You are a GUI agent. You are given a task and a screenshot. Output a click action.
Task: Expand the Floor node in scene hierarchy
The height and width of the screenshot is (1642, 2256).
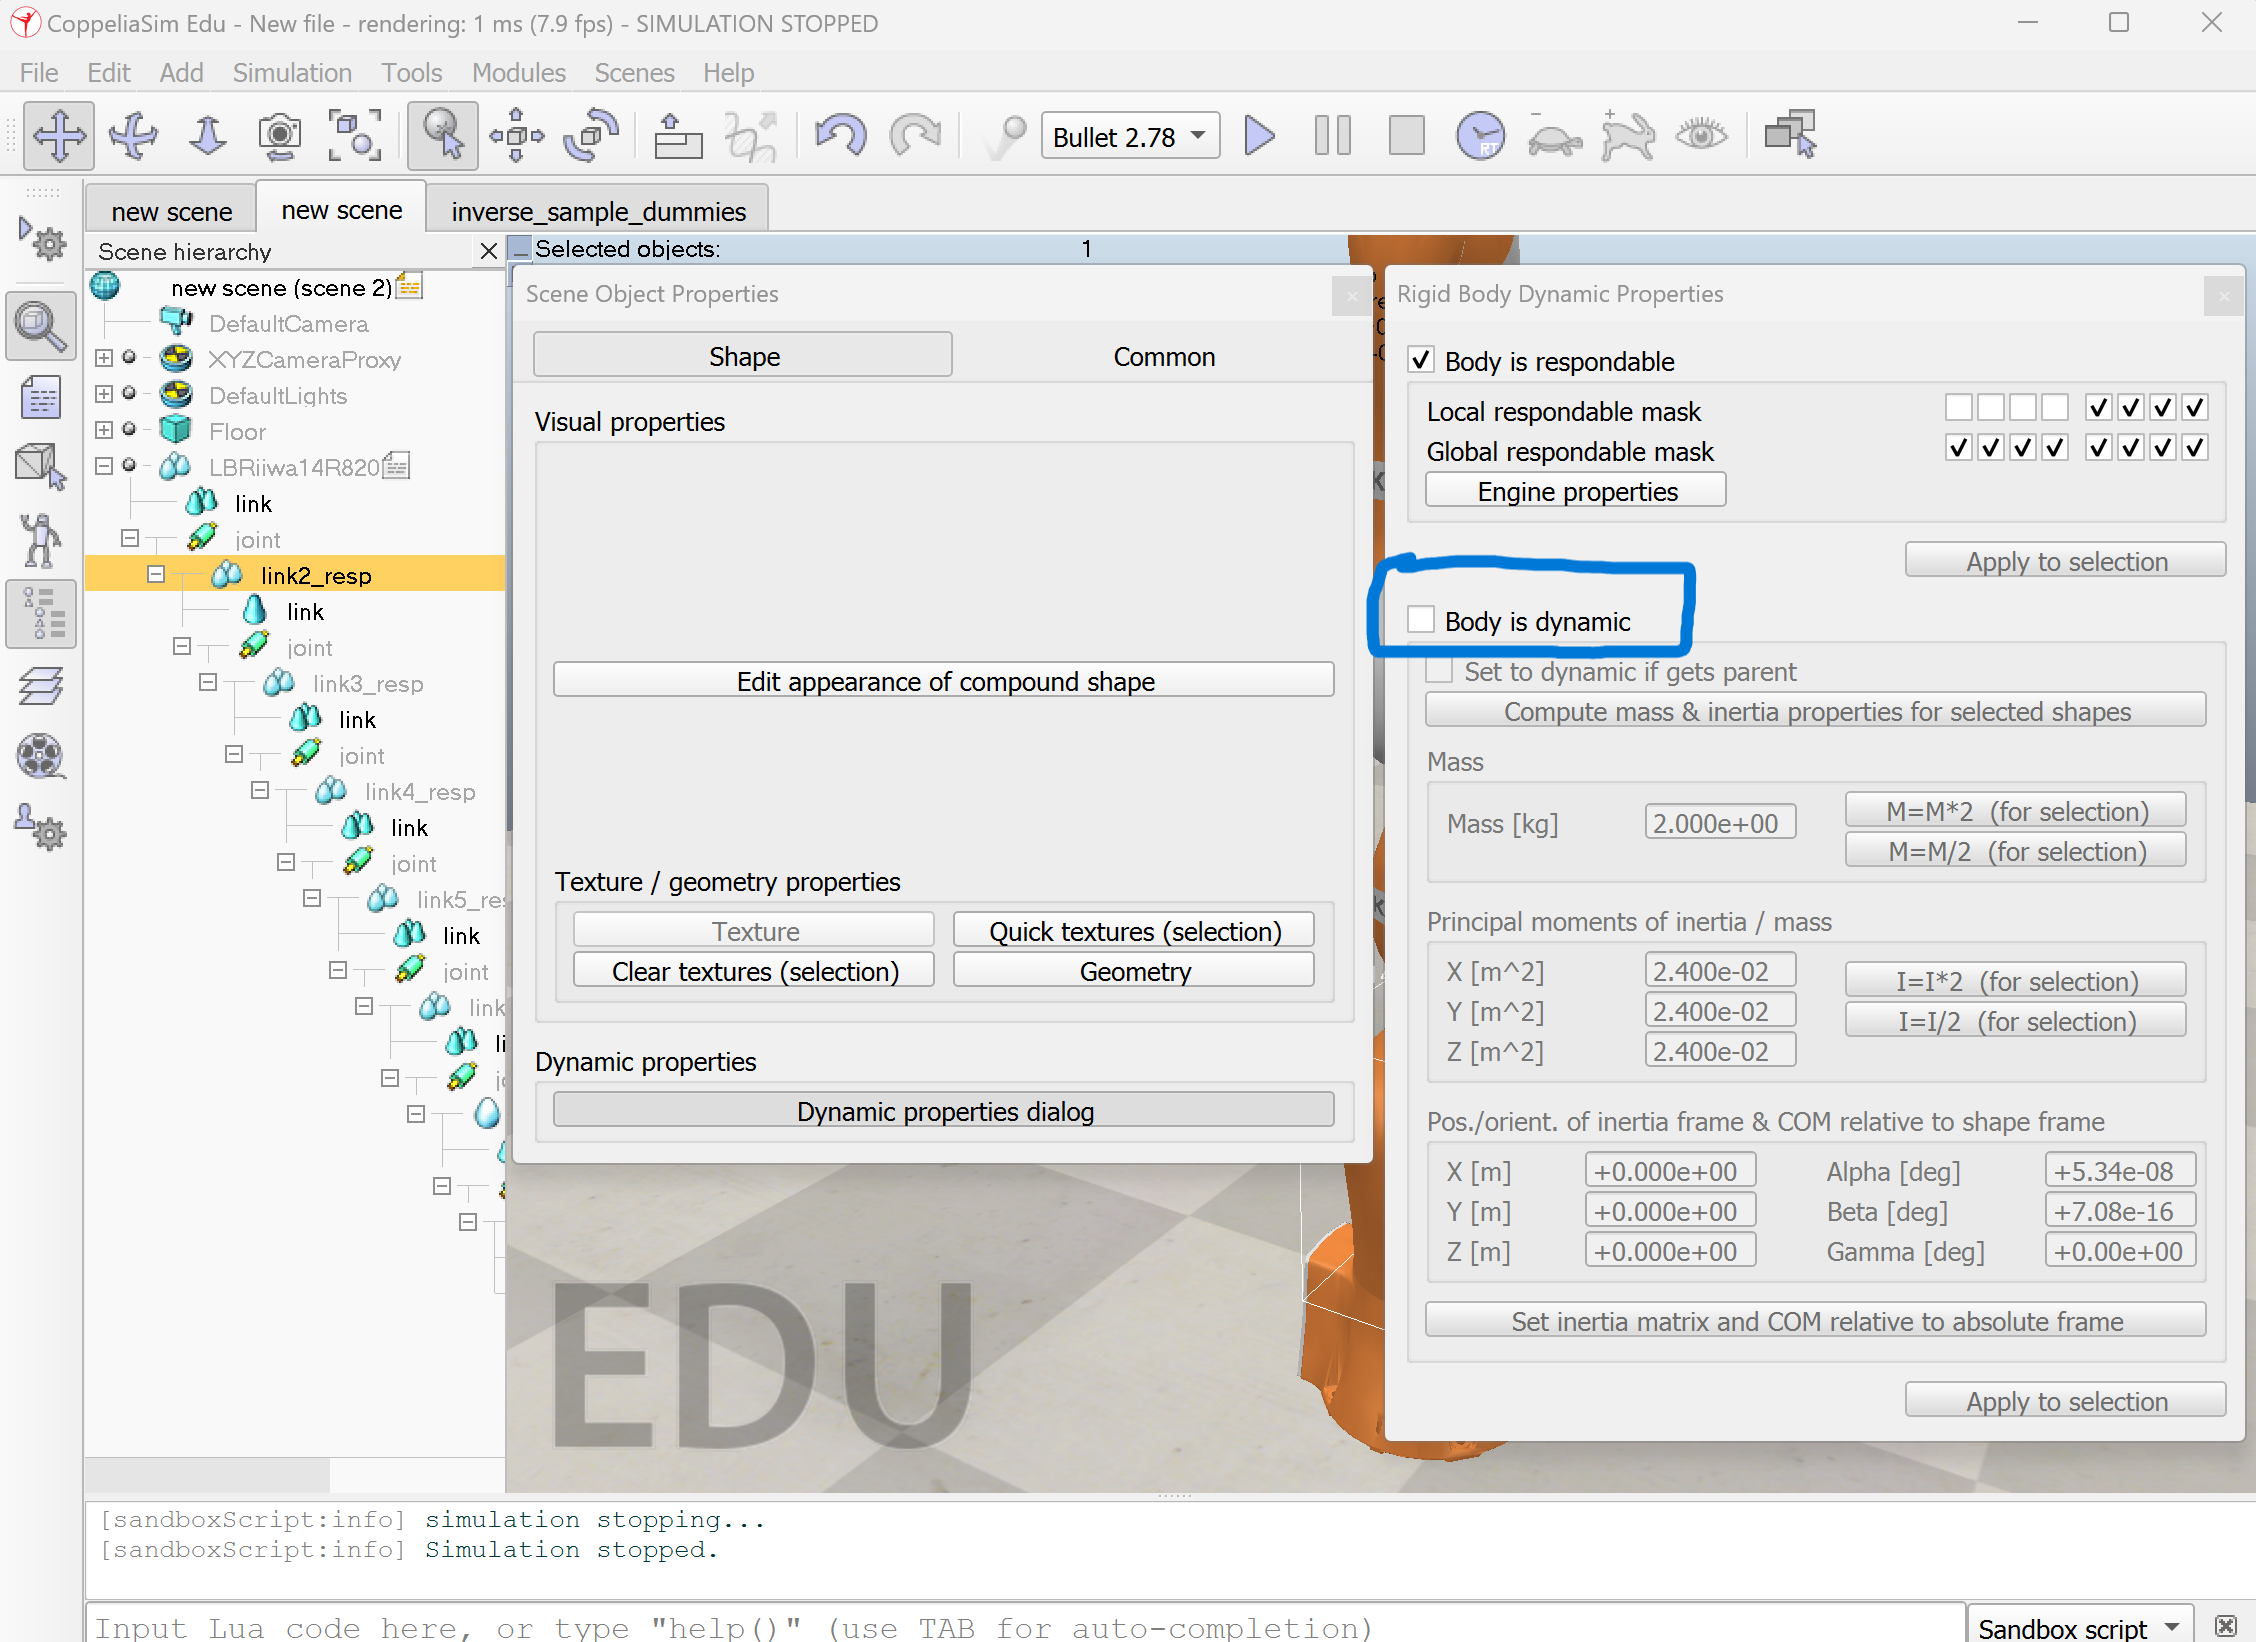103,431
